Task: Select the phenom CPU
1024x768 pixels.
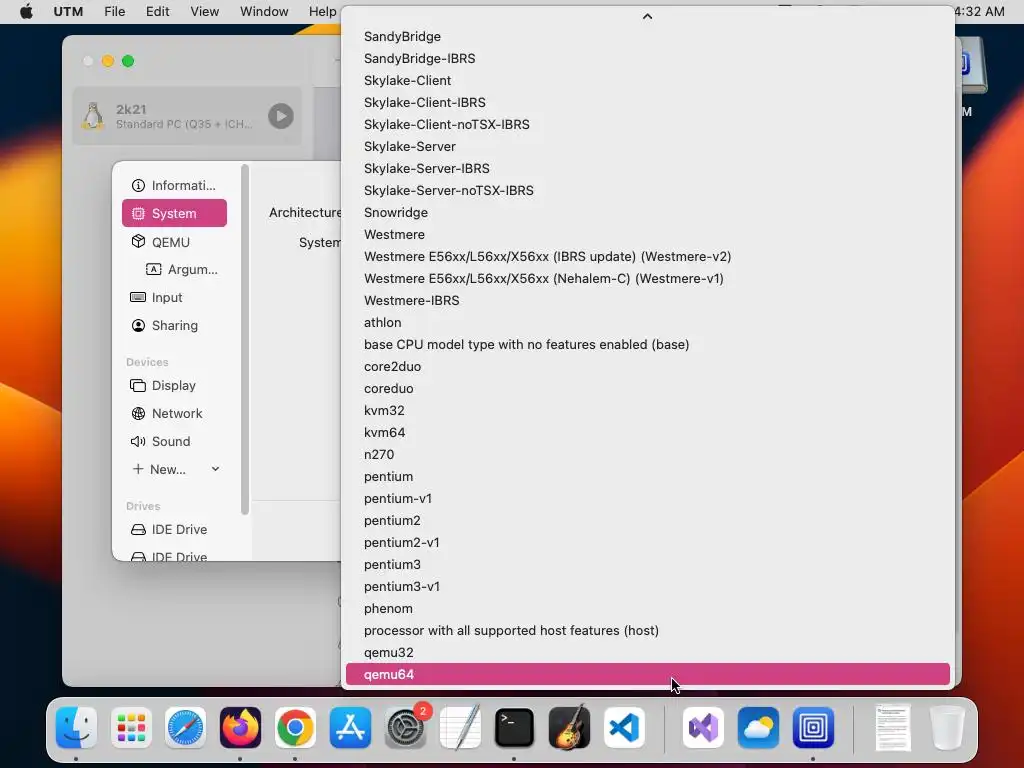Action: (x=647, y=608)
